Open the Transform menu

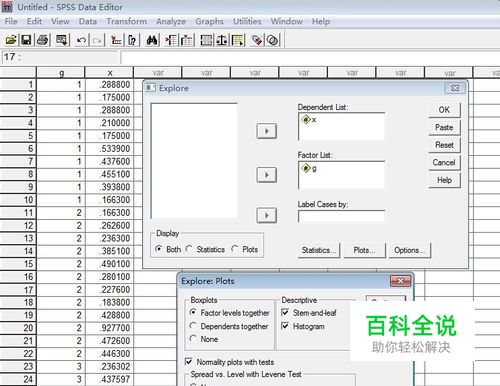[x=127, y=21]
